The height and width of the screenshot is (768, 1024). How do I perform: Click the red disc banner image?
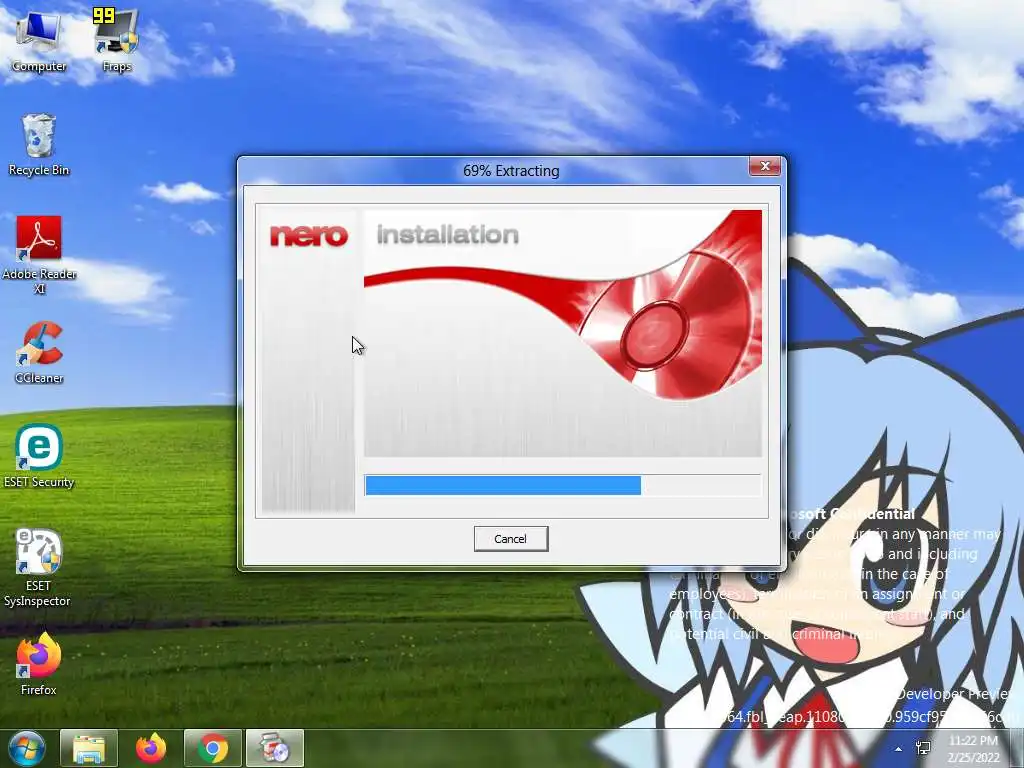[x=563, y=333]
